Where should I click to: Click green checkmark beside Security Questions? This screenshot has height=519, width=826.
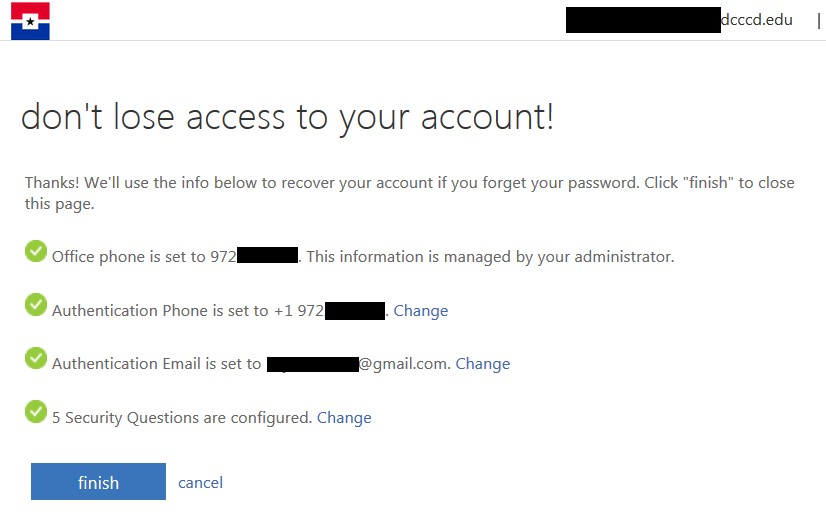[36, 411]
